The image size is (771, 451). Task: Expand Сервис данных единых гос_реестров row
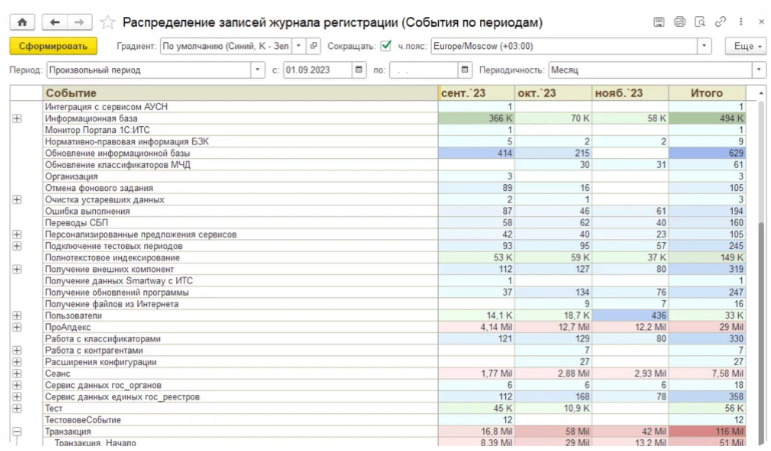pyautogui.click(x=17, y=396)
